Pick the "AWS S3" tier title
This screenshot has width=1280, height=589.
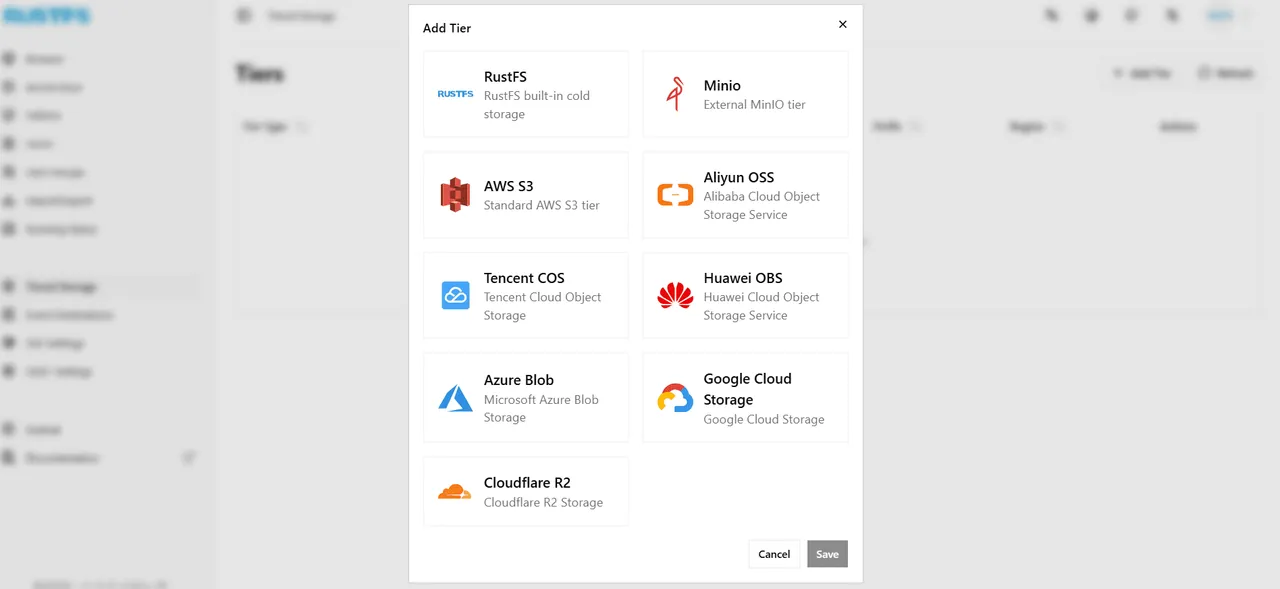[x=509, y=186]
